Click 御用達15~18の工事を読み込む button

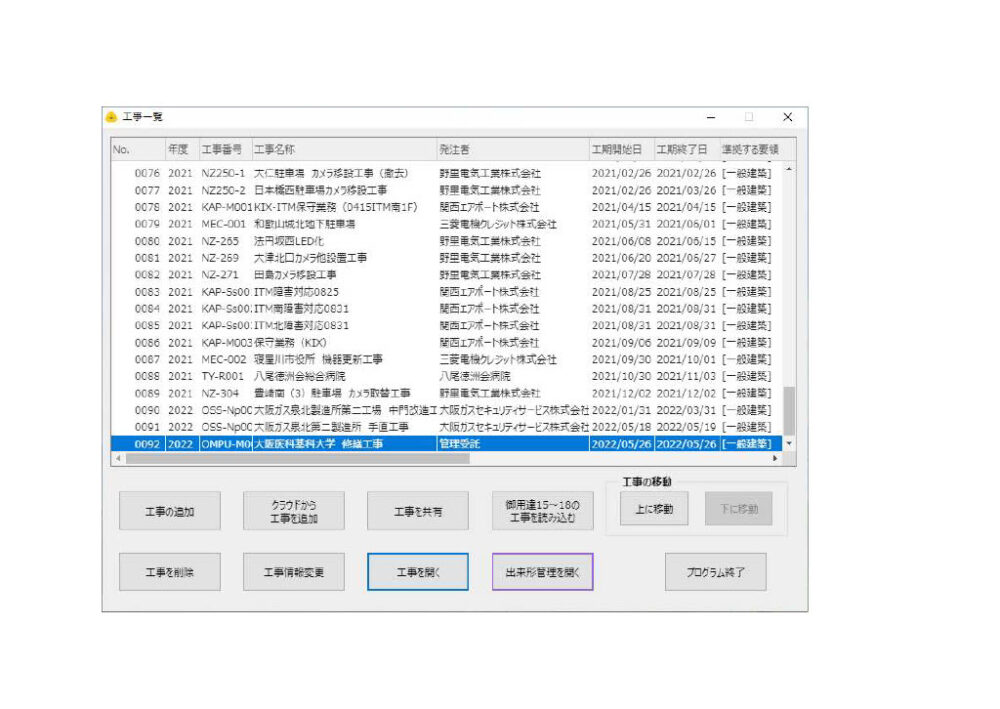point(542,511)
